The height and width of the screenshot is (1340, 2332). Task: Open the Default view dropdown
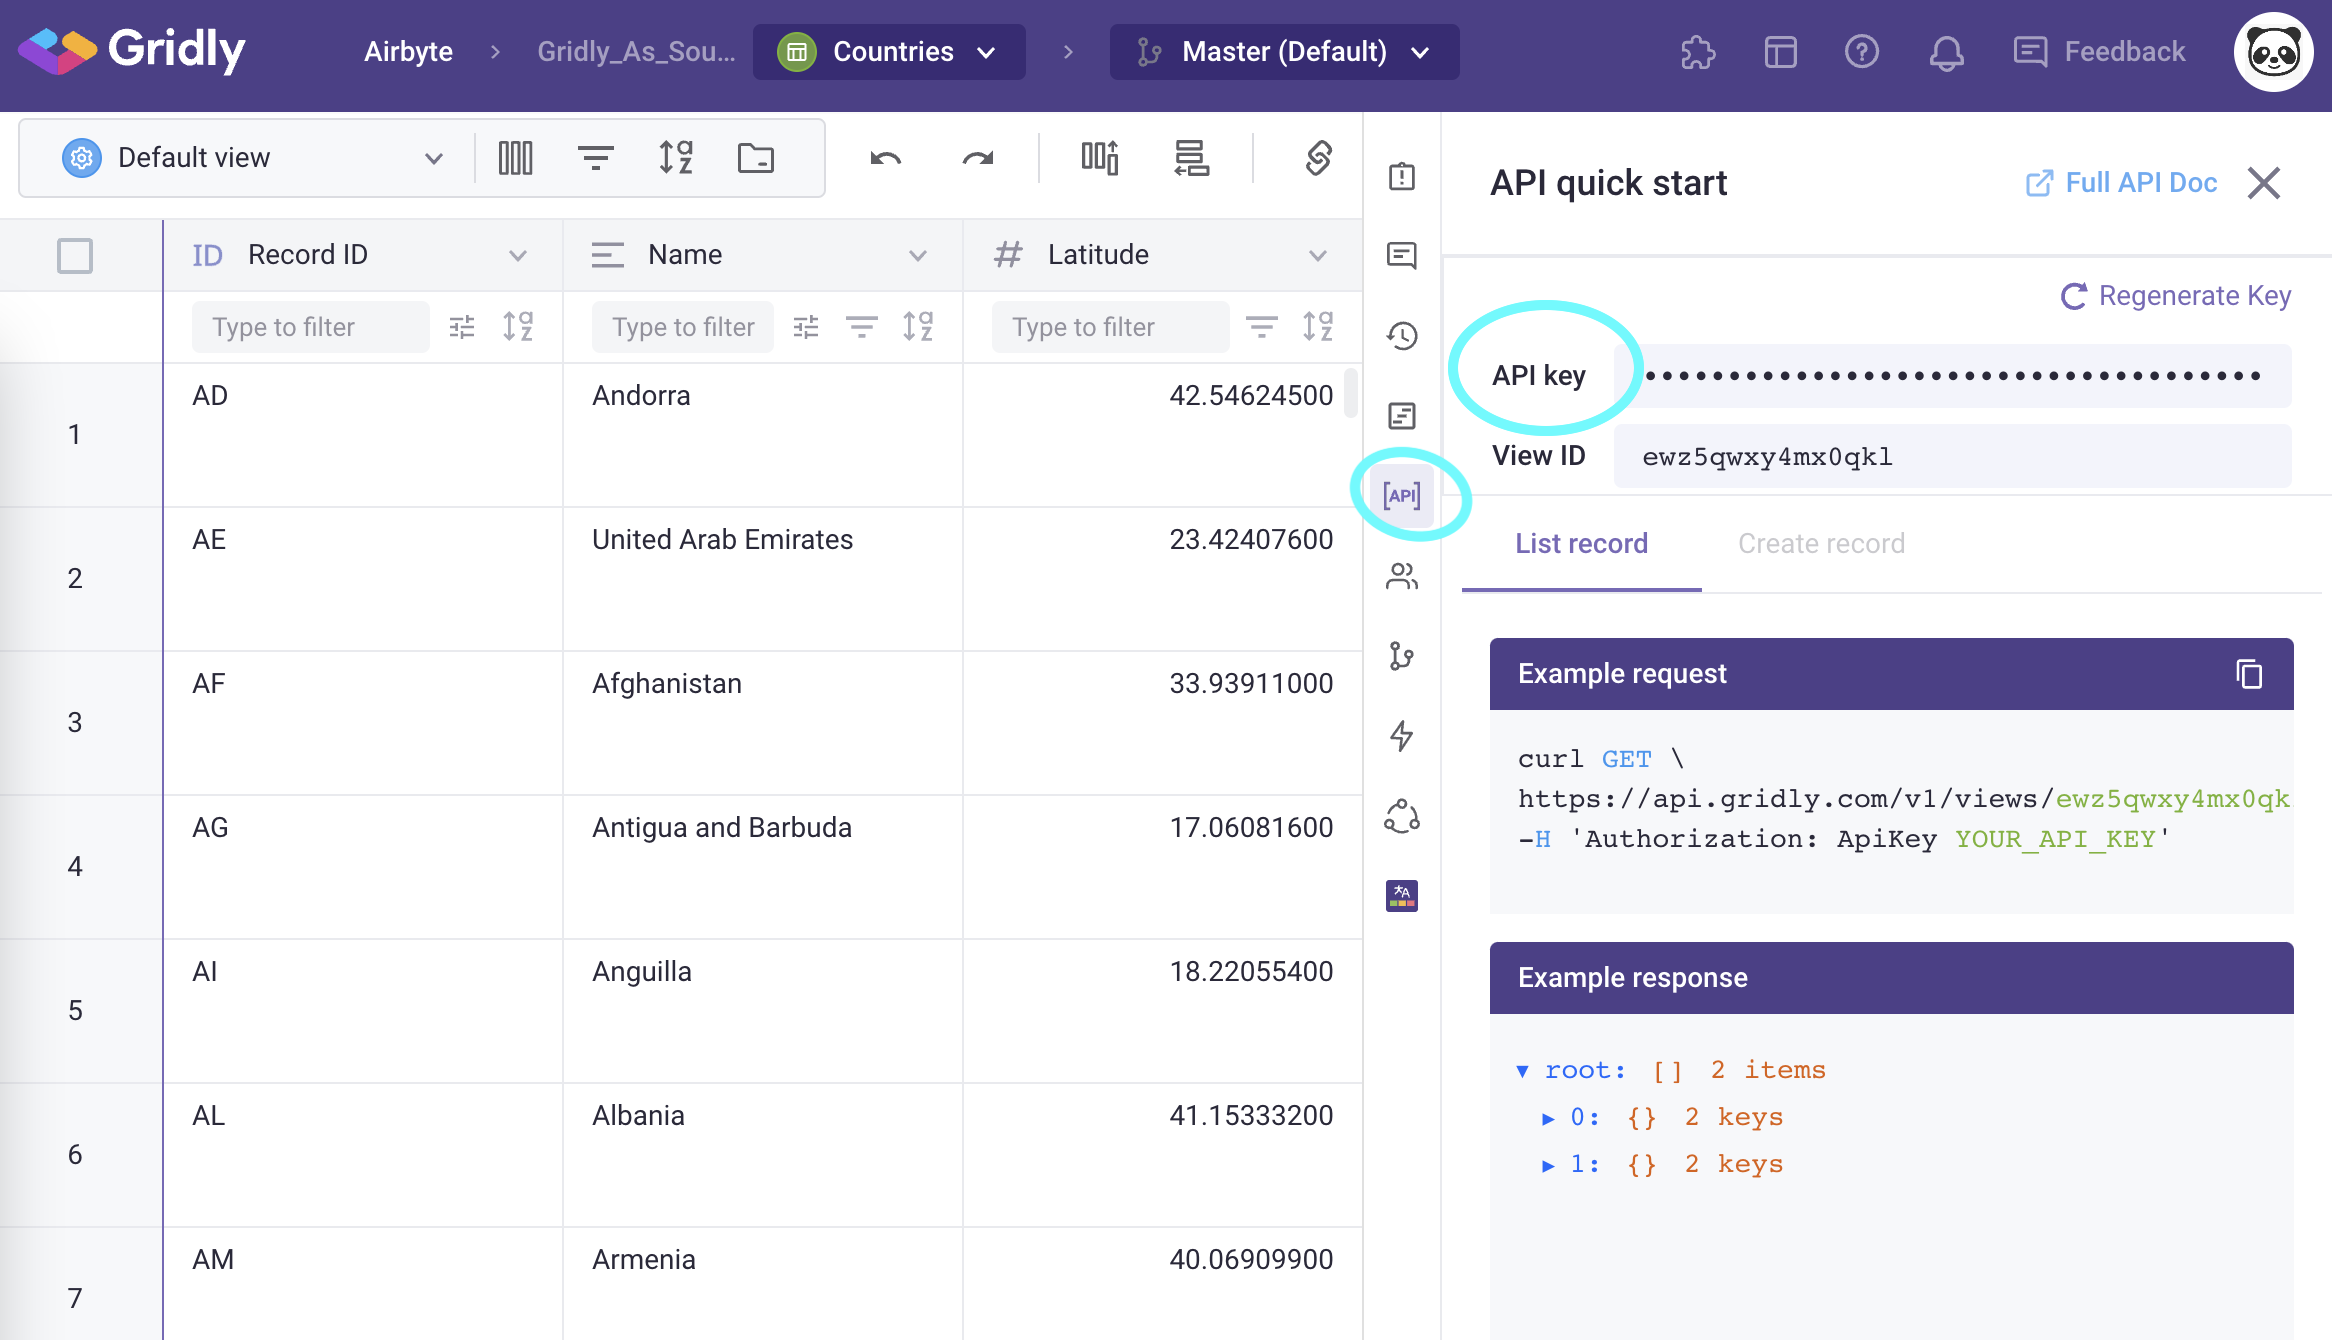coord(252,158)
